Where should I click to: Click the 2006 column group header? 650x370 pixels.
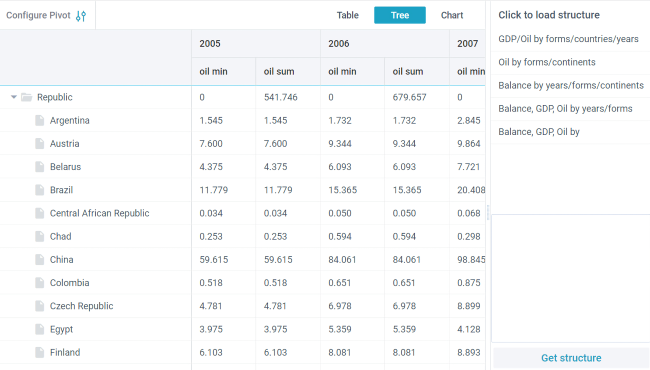(x=385, y=44)
